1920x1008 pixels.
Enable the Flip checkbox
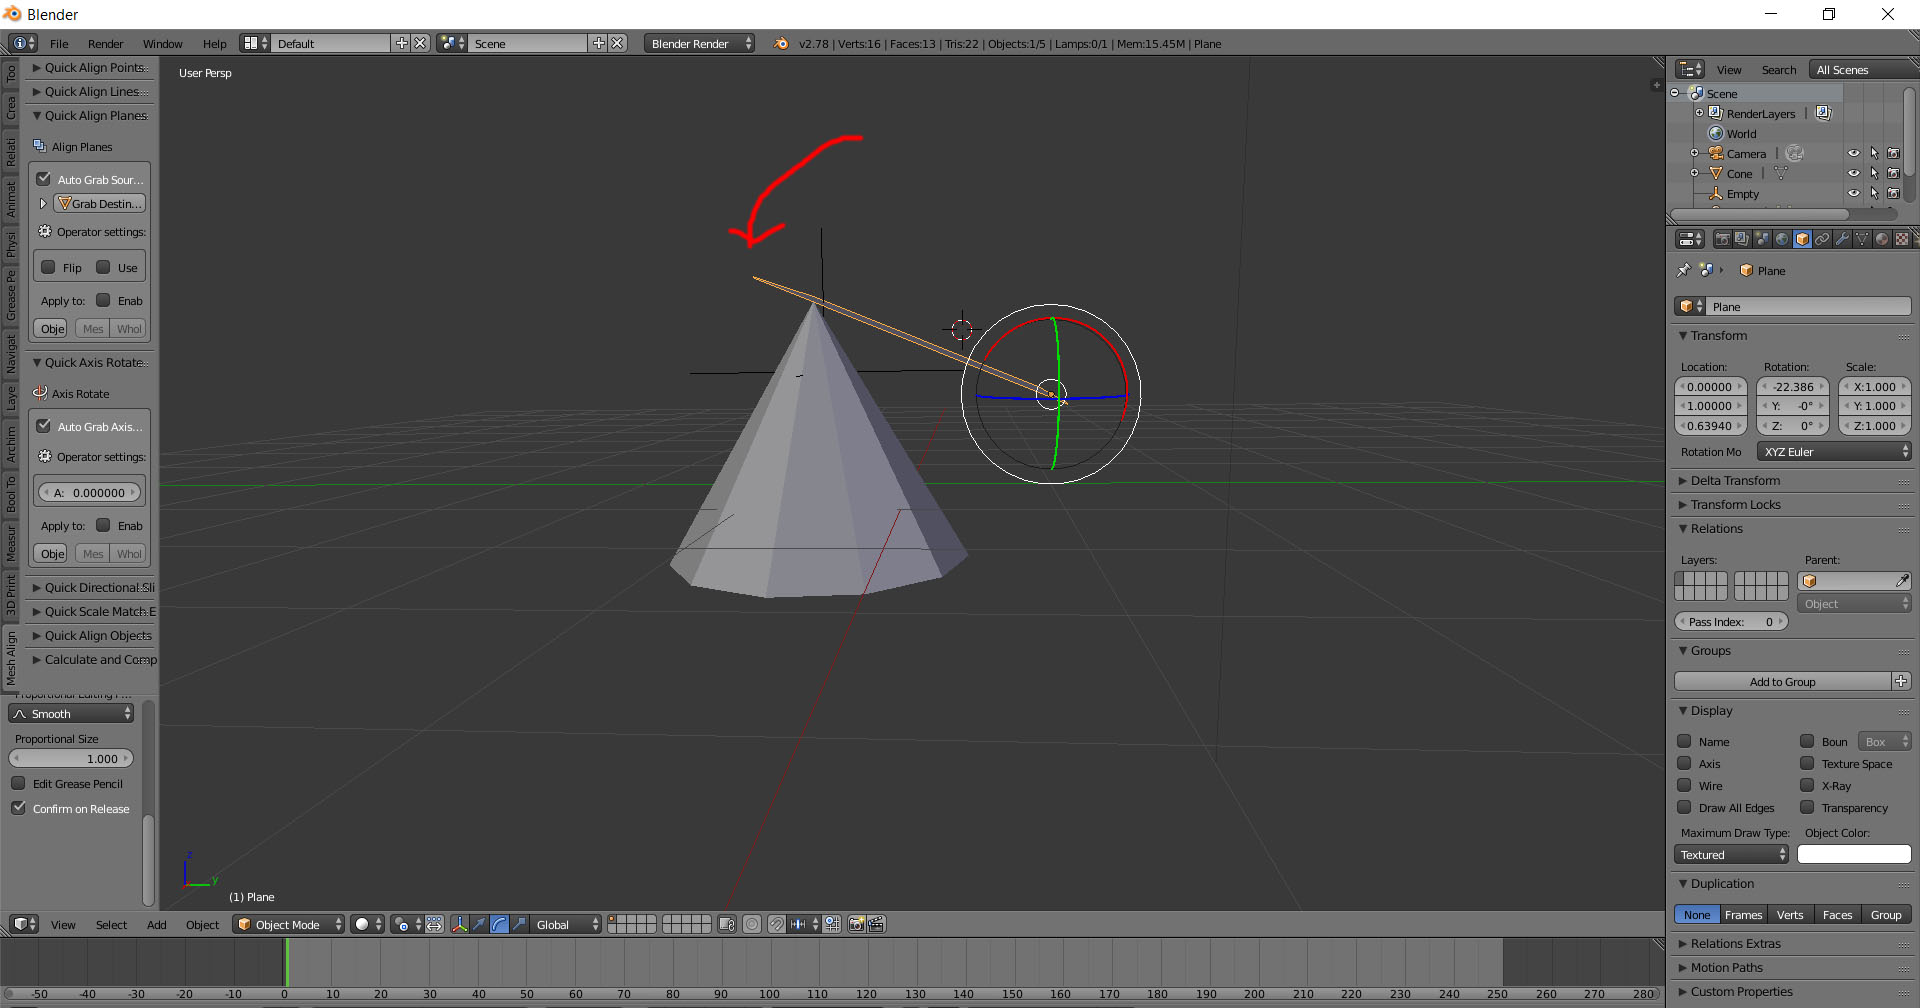(48, 267)
